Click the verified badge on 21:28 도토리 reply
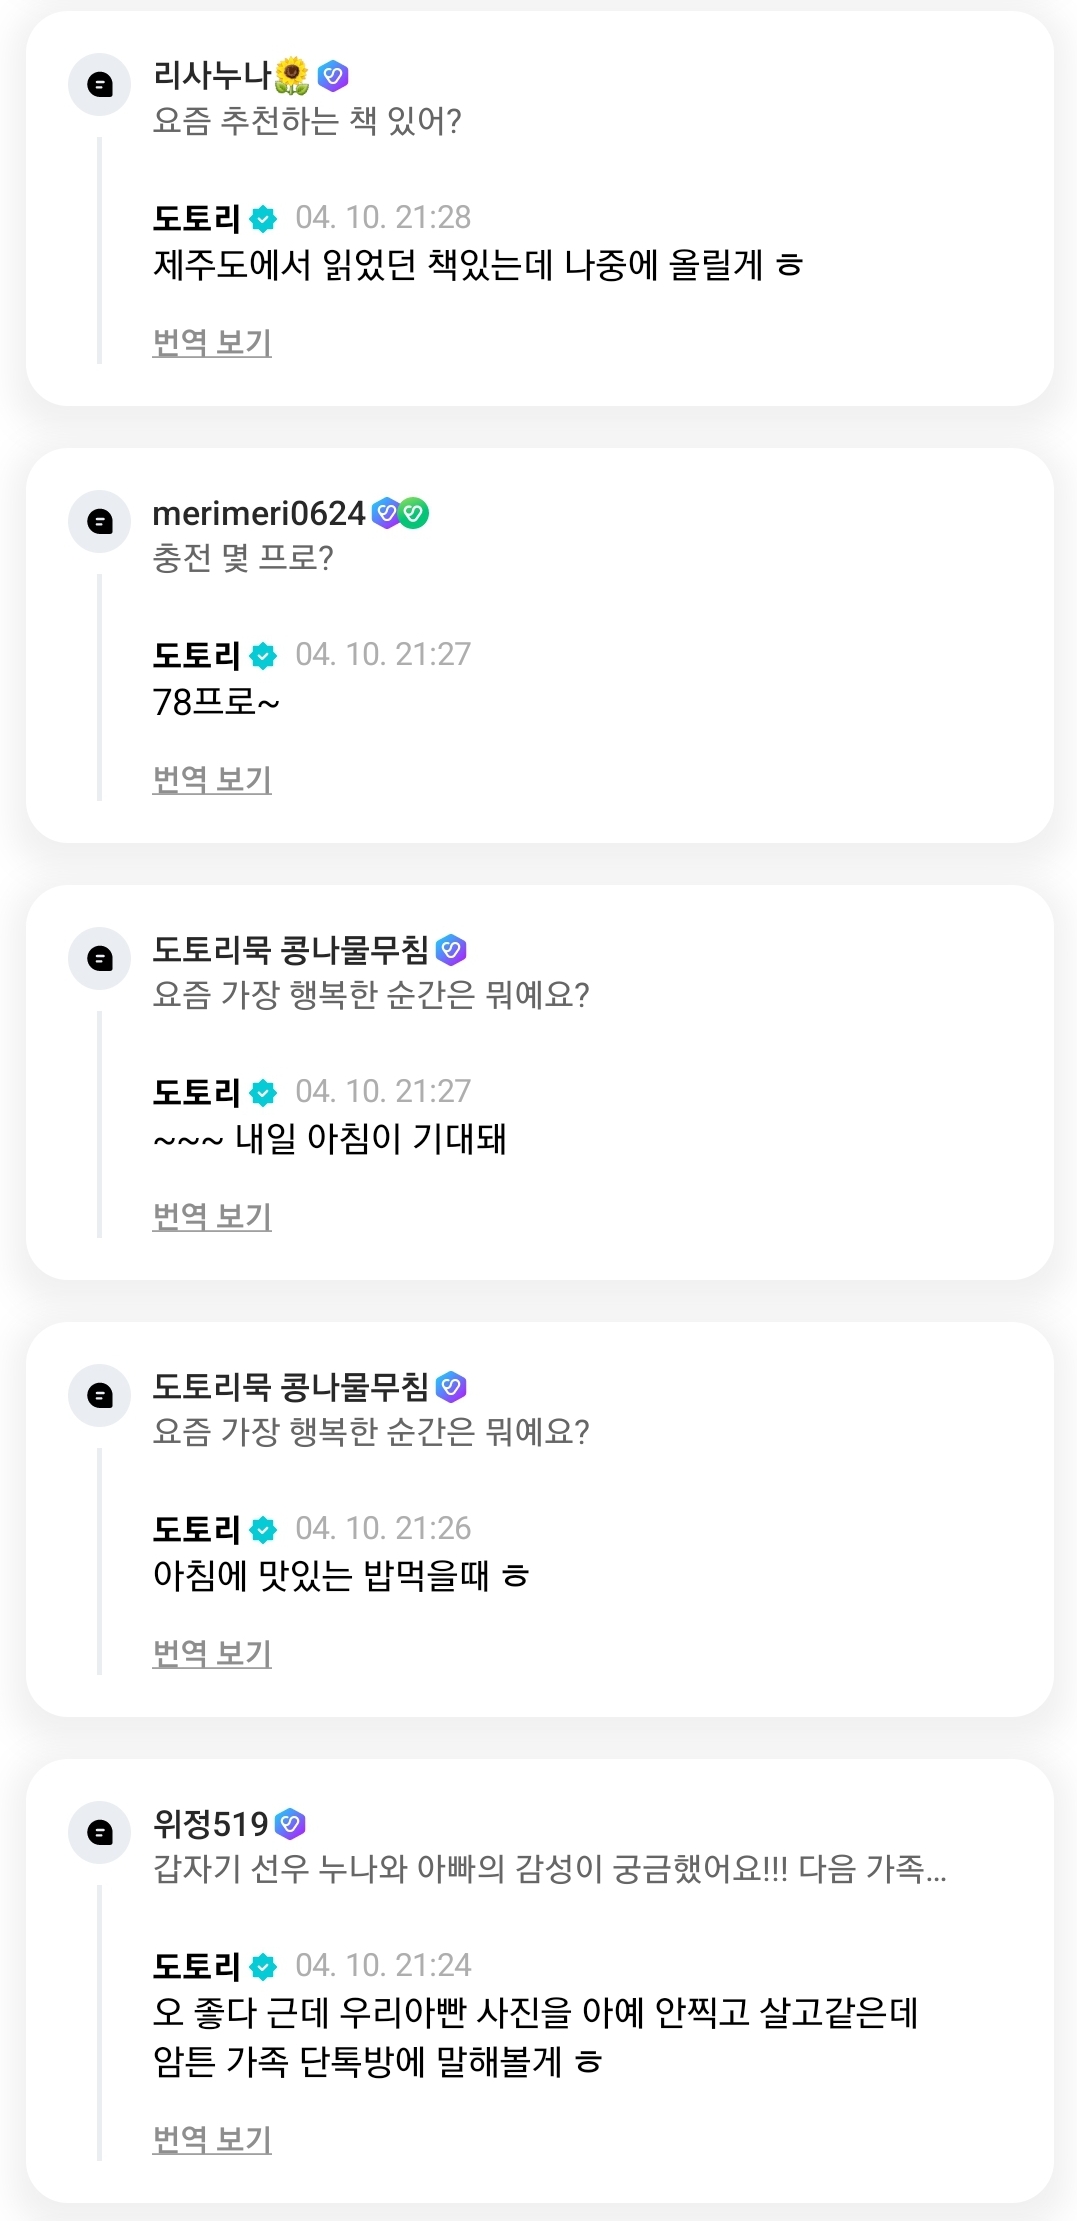Viewport: 1077px width, 2221px height. coord(263,218)
